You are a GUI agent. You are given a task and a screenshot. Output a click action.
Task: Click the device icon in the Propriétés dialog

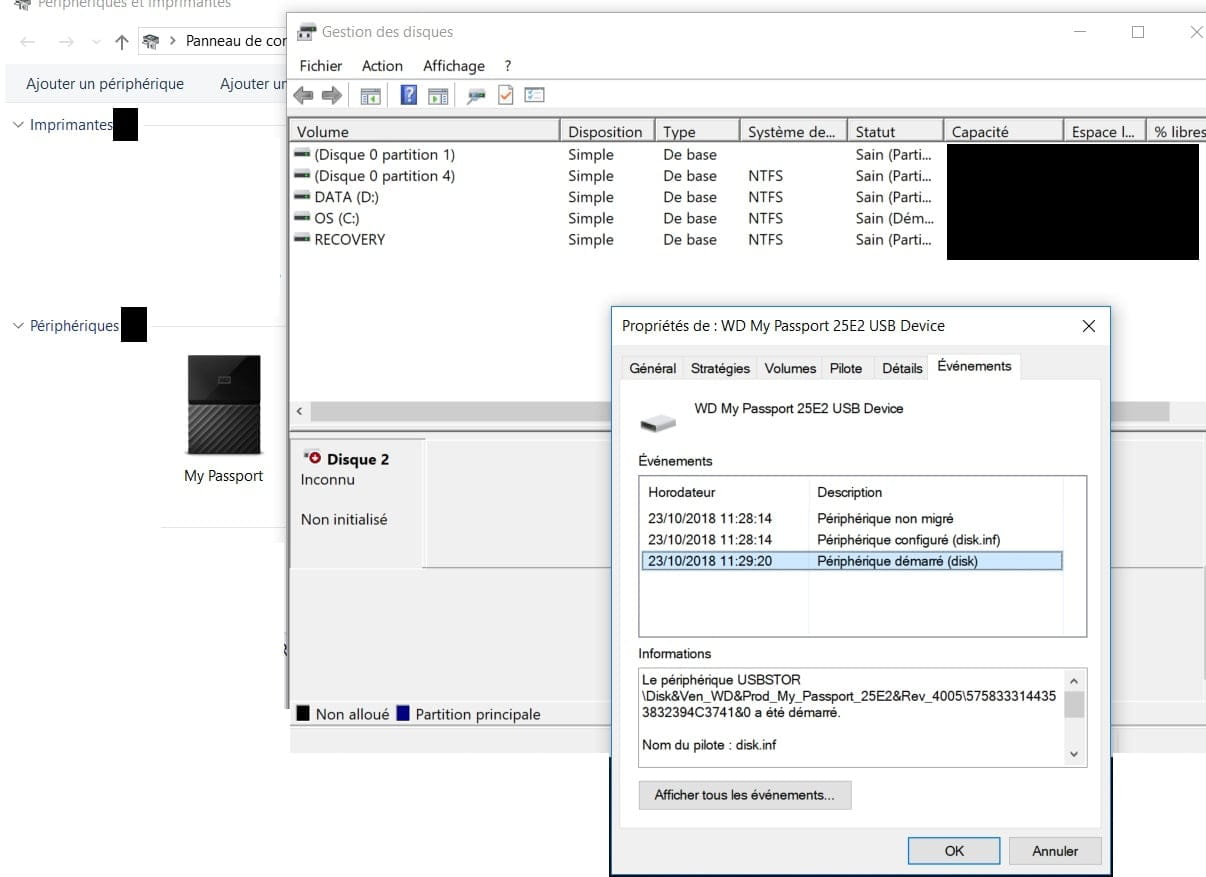[x=658, y=423]
